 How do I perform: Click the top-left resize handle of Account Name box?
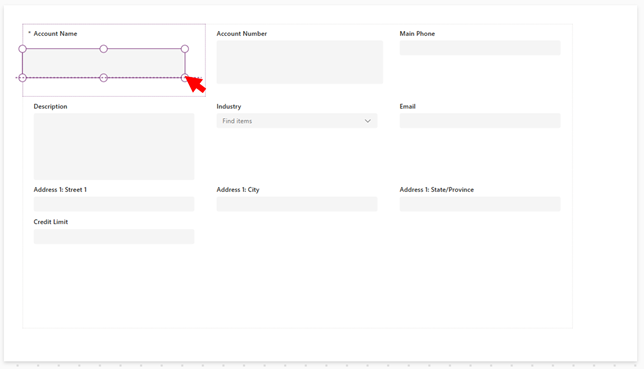[x=23, y=49]
